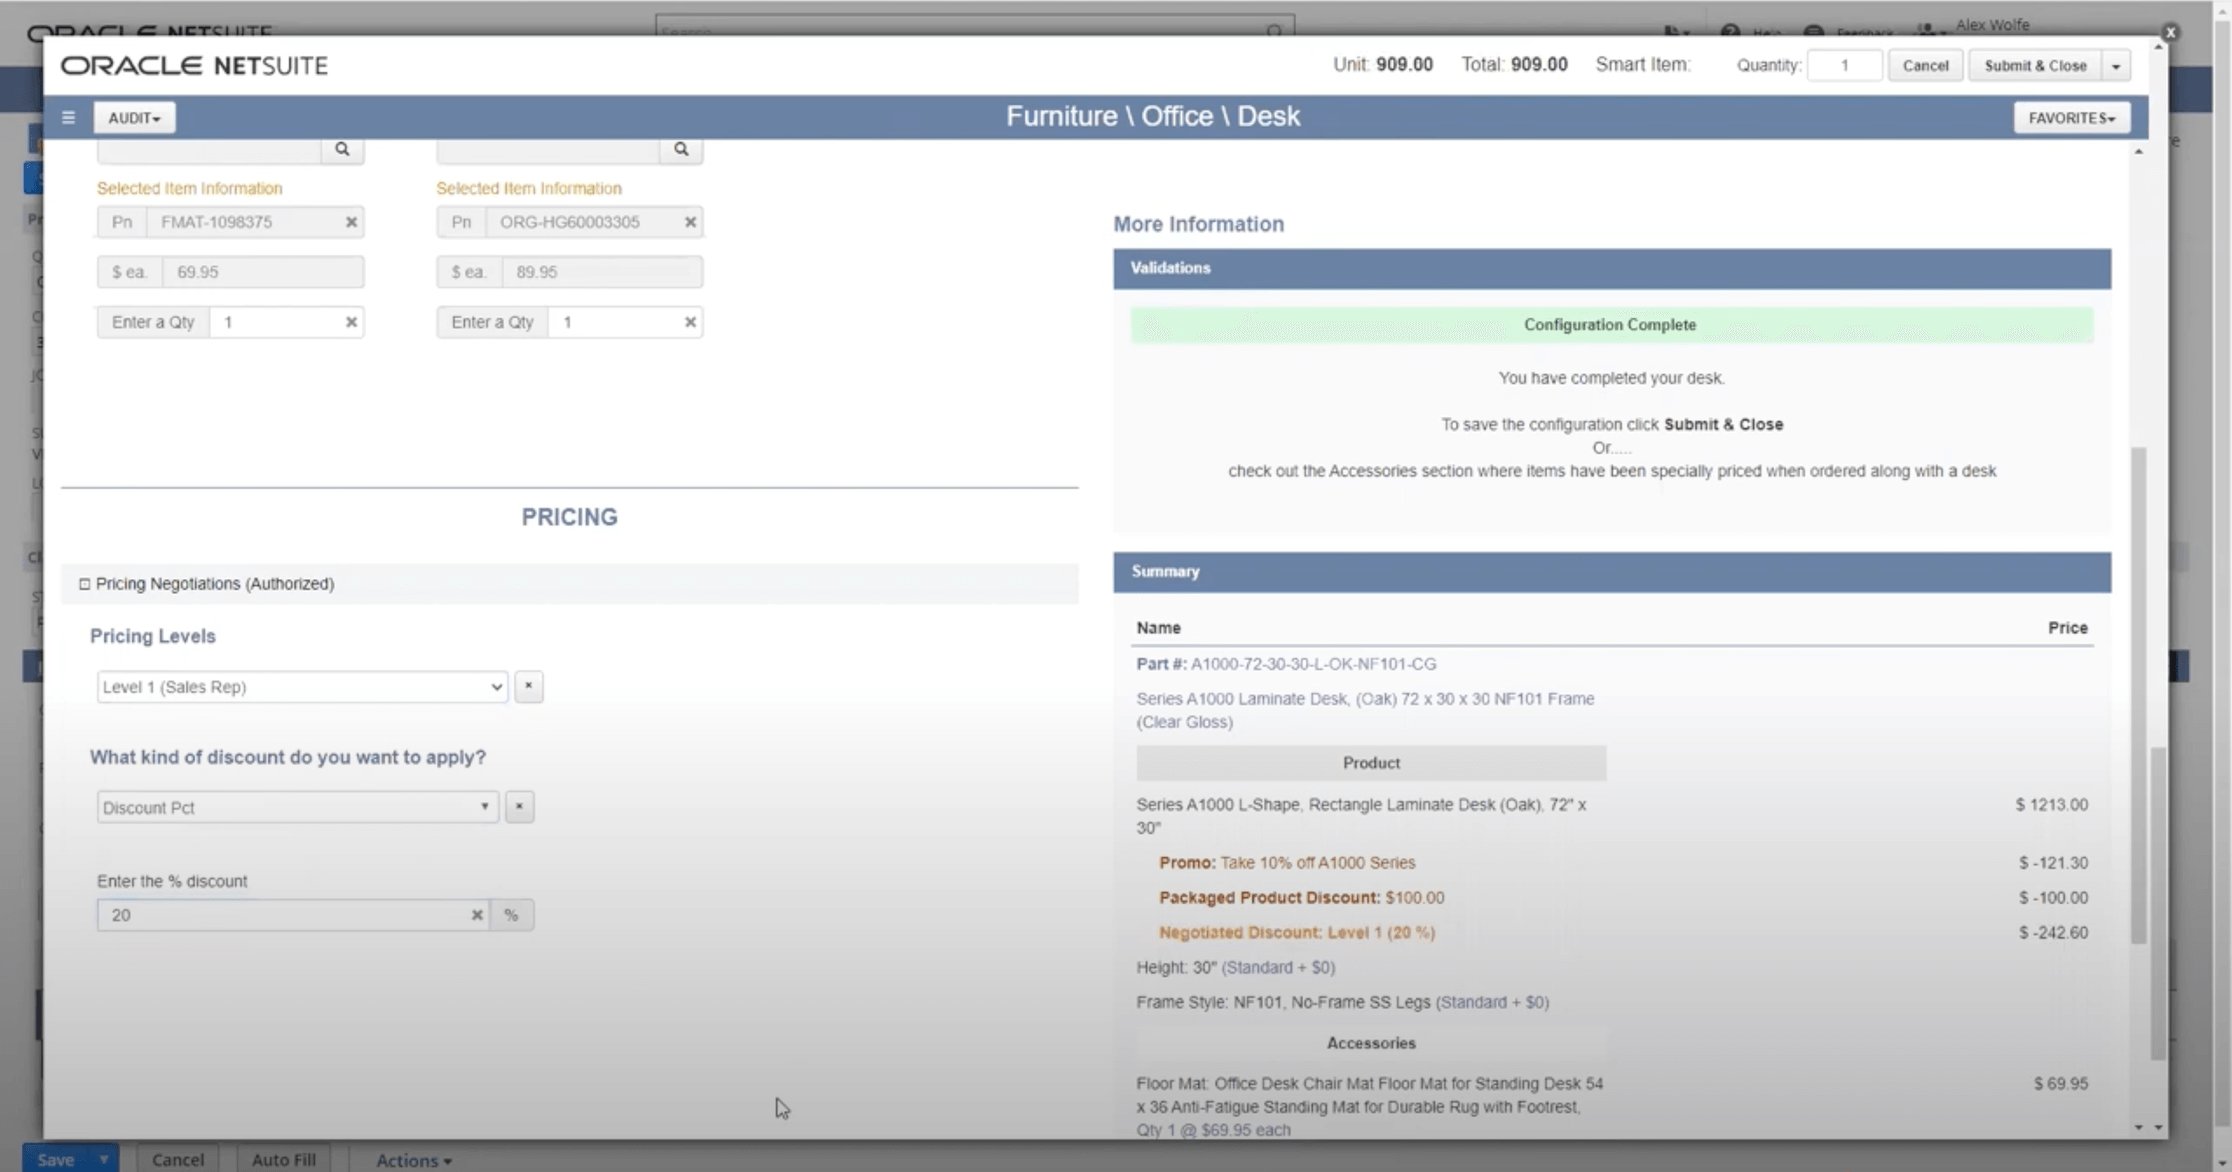Click the Quantity input field
The image size is (2232, 1172).
point(1844,66)
